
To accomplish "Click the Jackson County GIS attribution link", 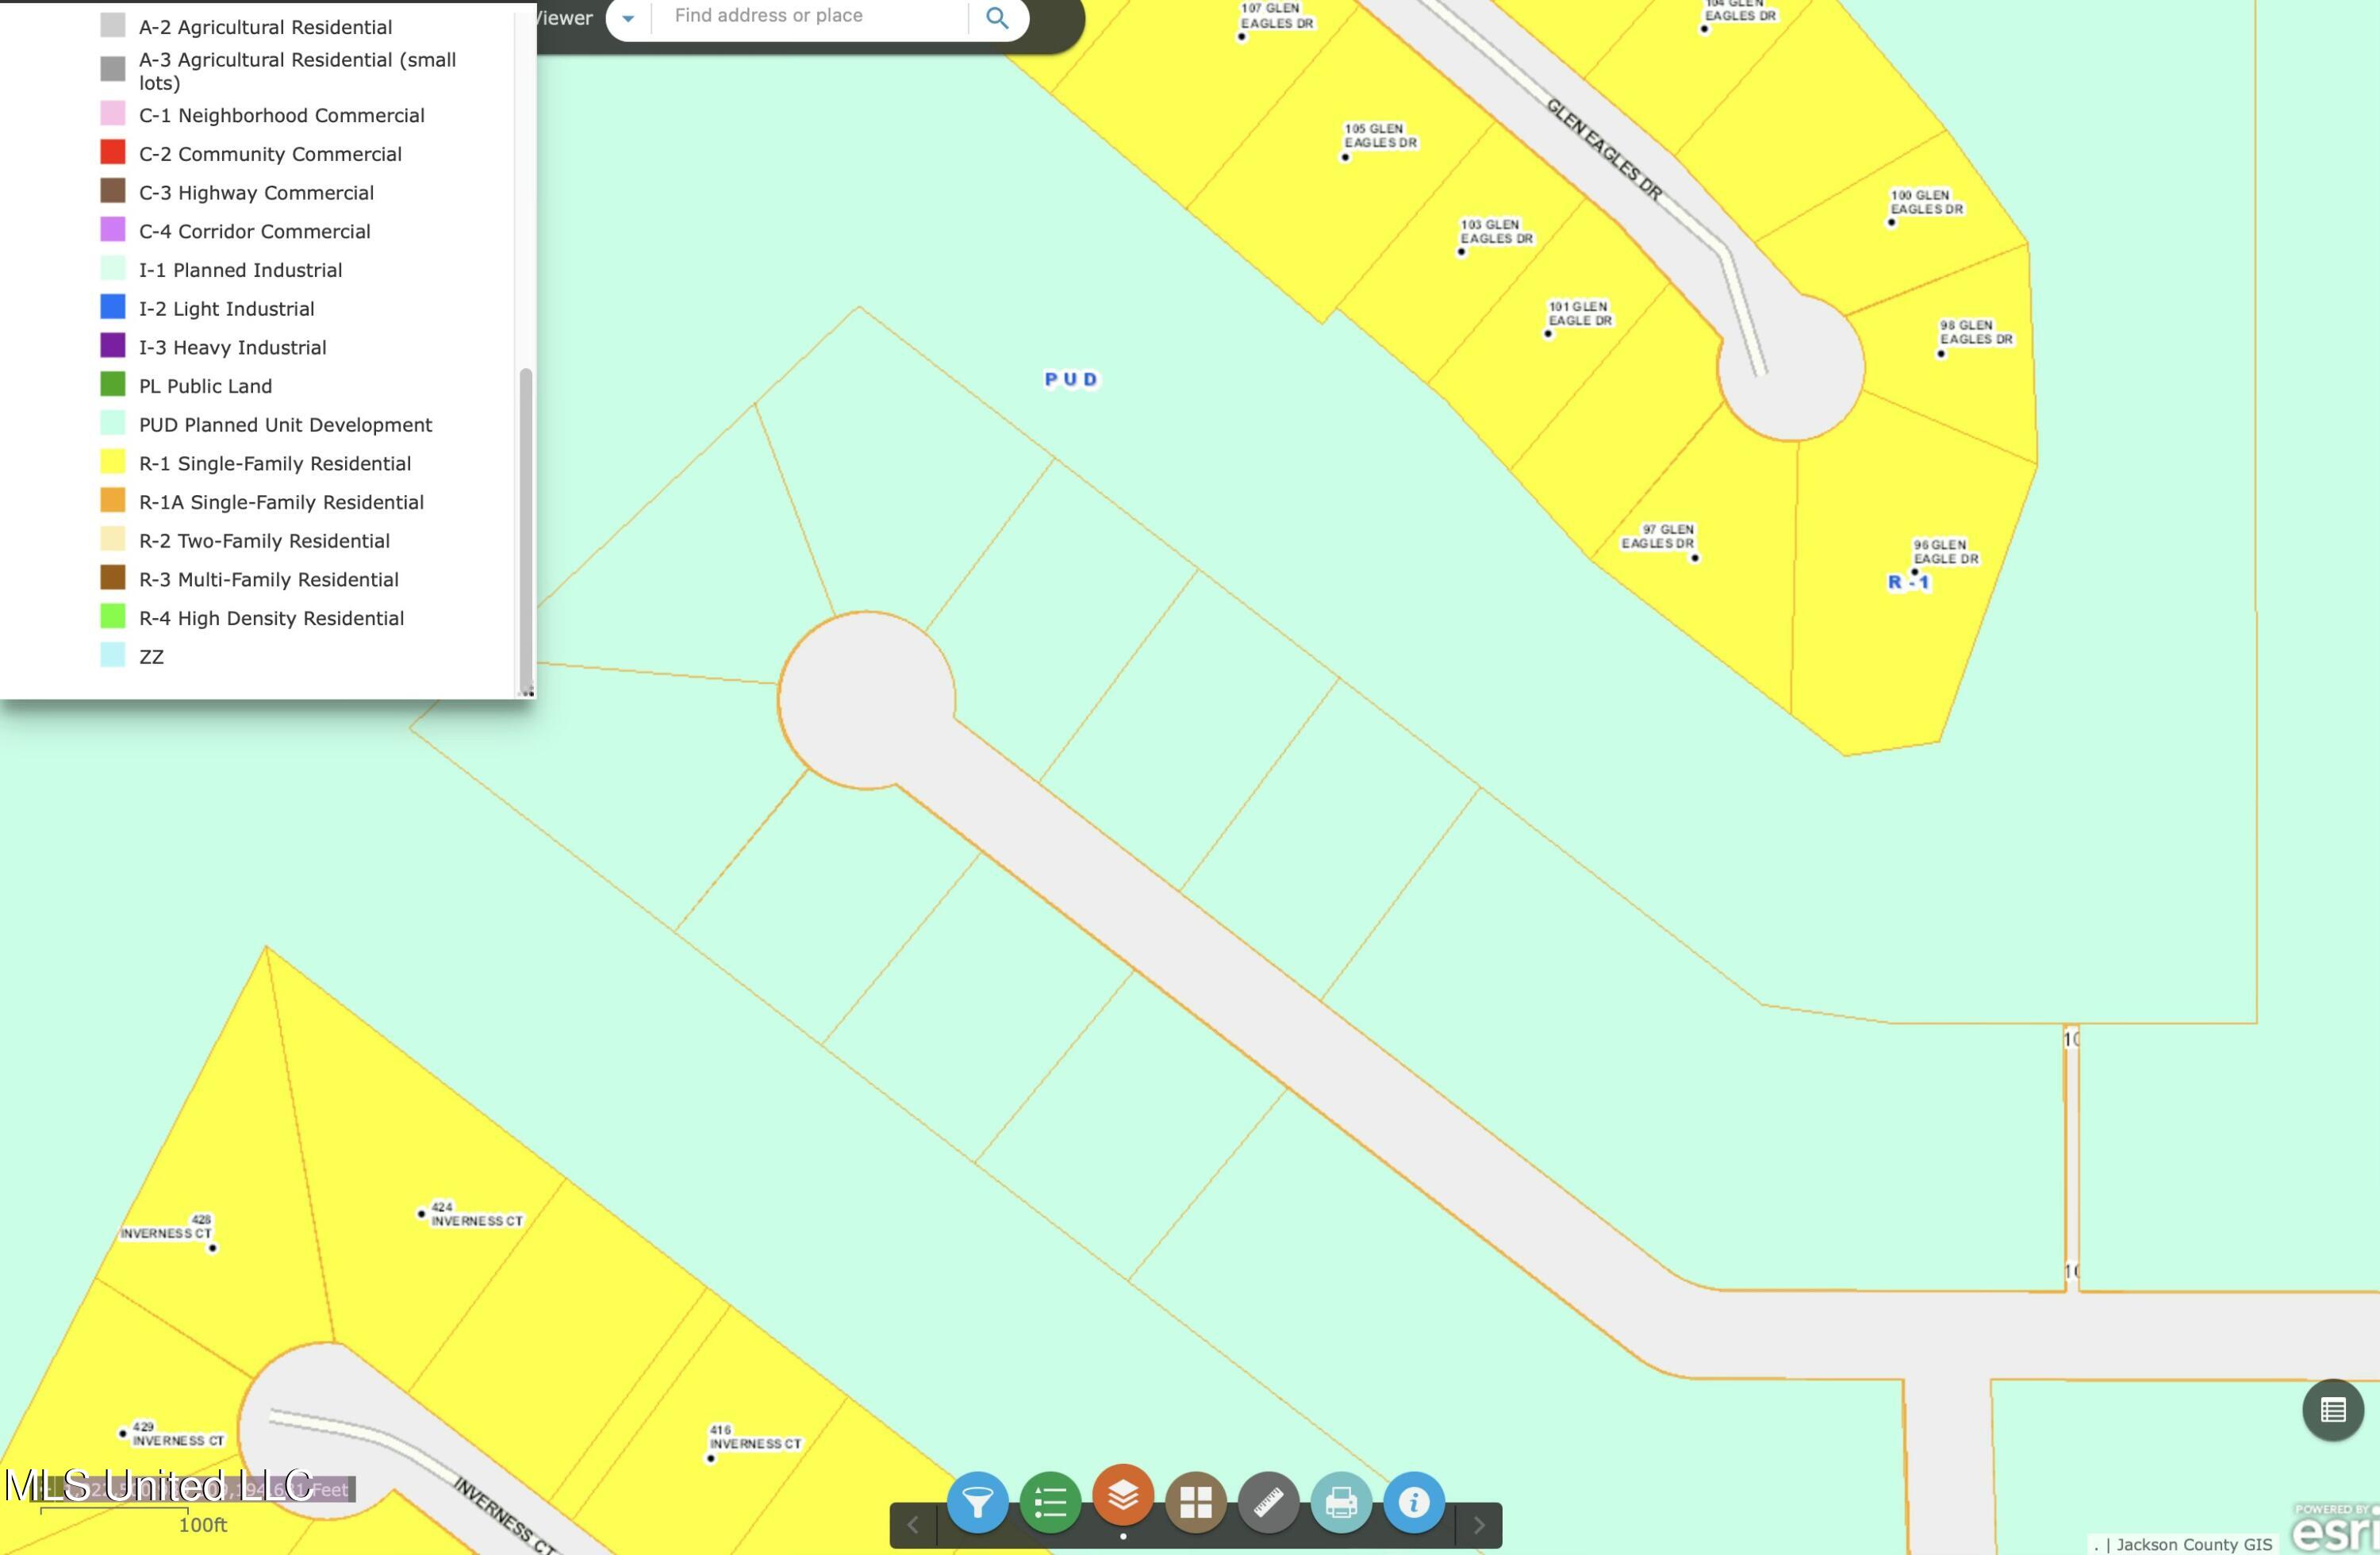I will 2194,1544.
